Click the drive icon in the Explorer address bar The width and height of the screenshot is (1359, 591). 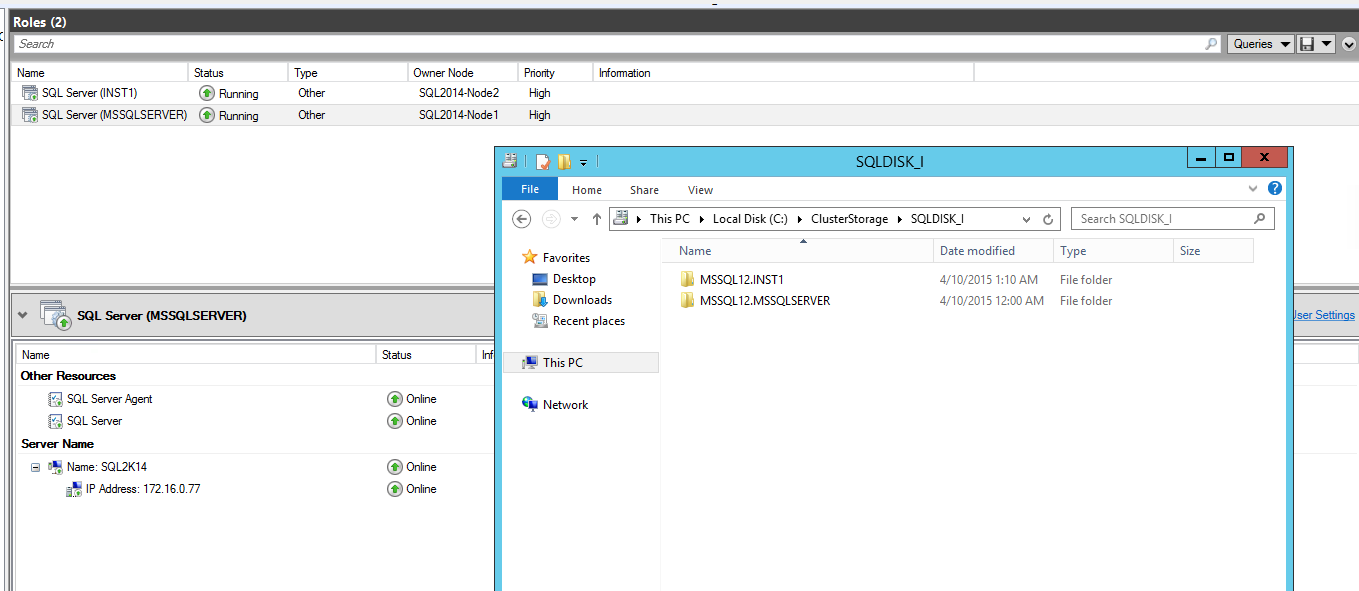coord(621,219)
